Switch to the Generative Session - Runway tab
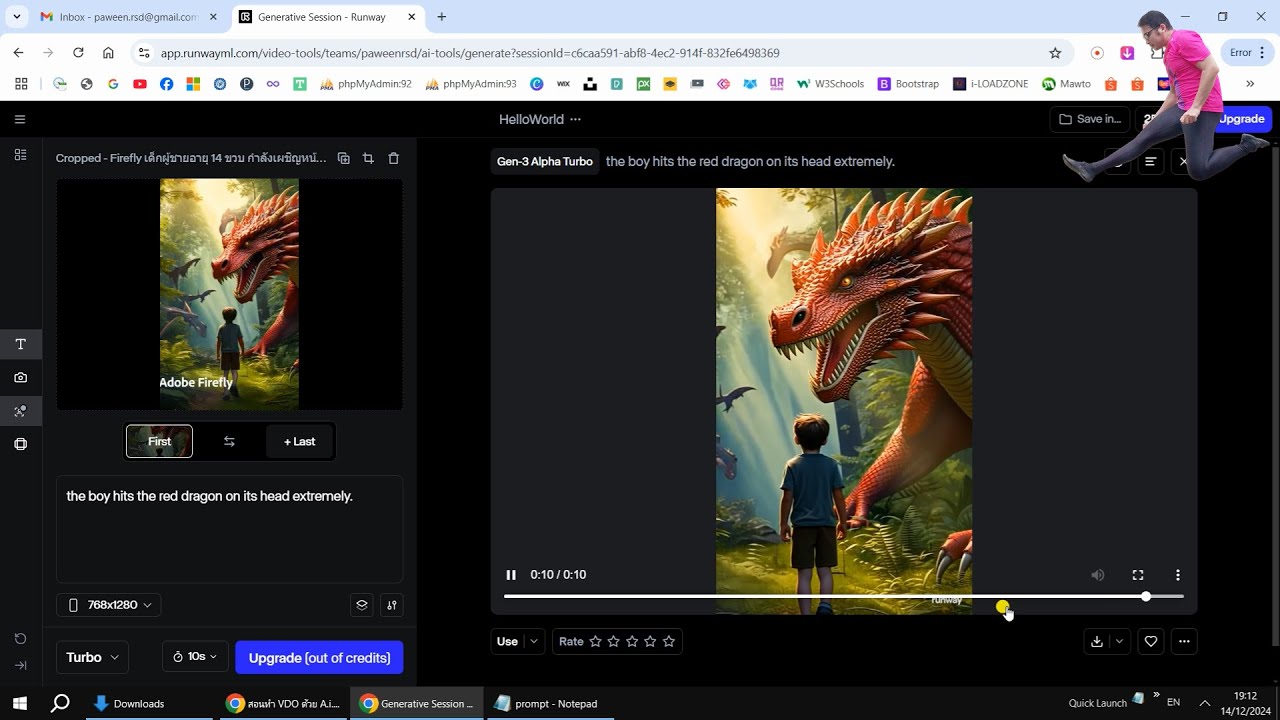Image resolution: width=1280 pixels, height=720 pixels. (x=327, y=17)
